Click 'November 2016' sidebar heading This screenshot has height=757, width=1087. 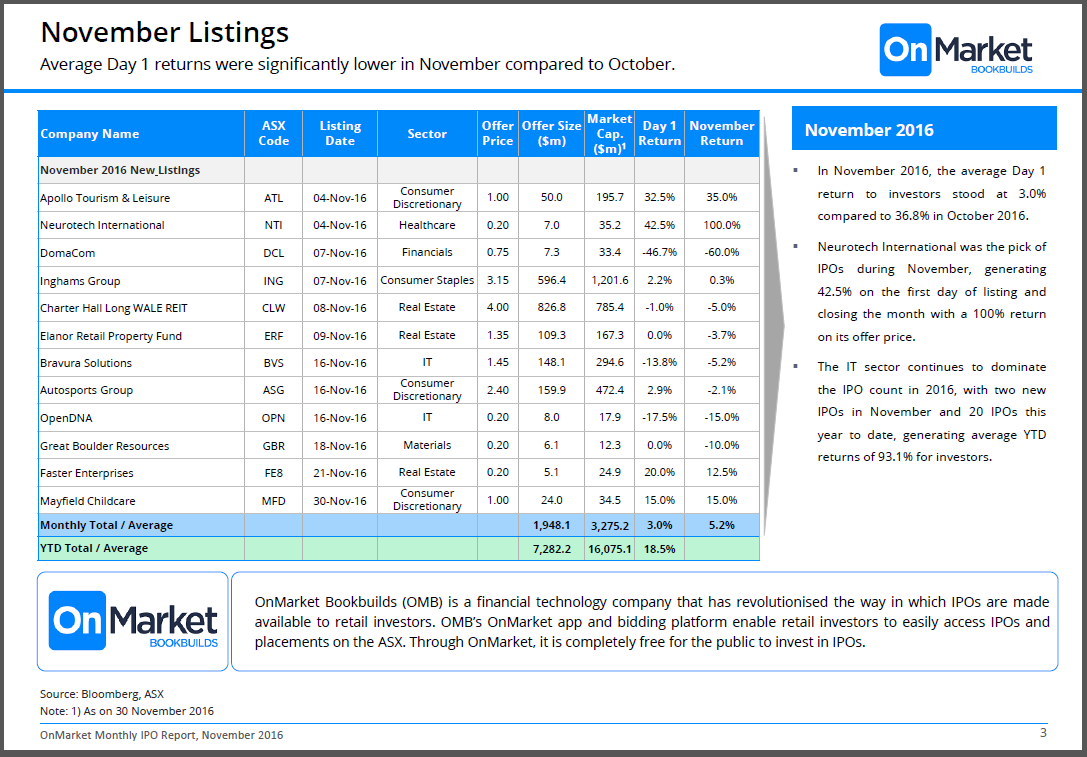pos(869,130)
